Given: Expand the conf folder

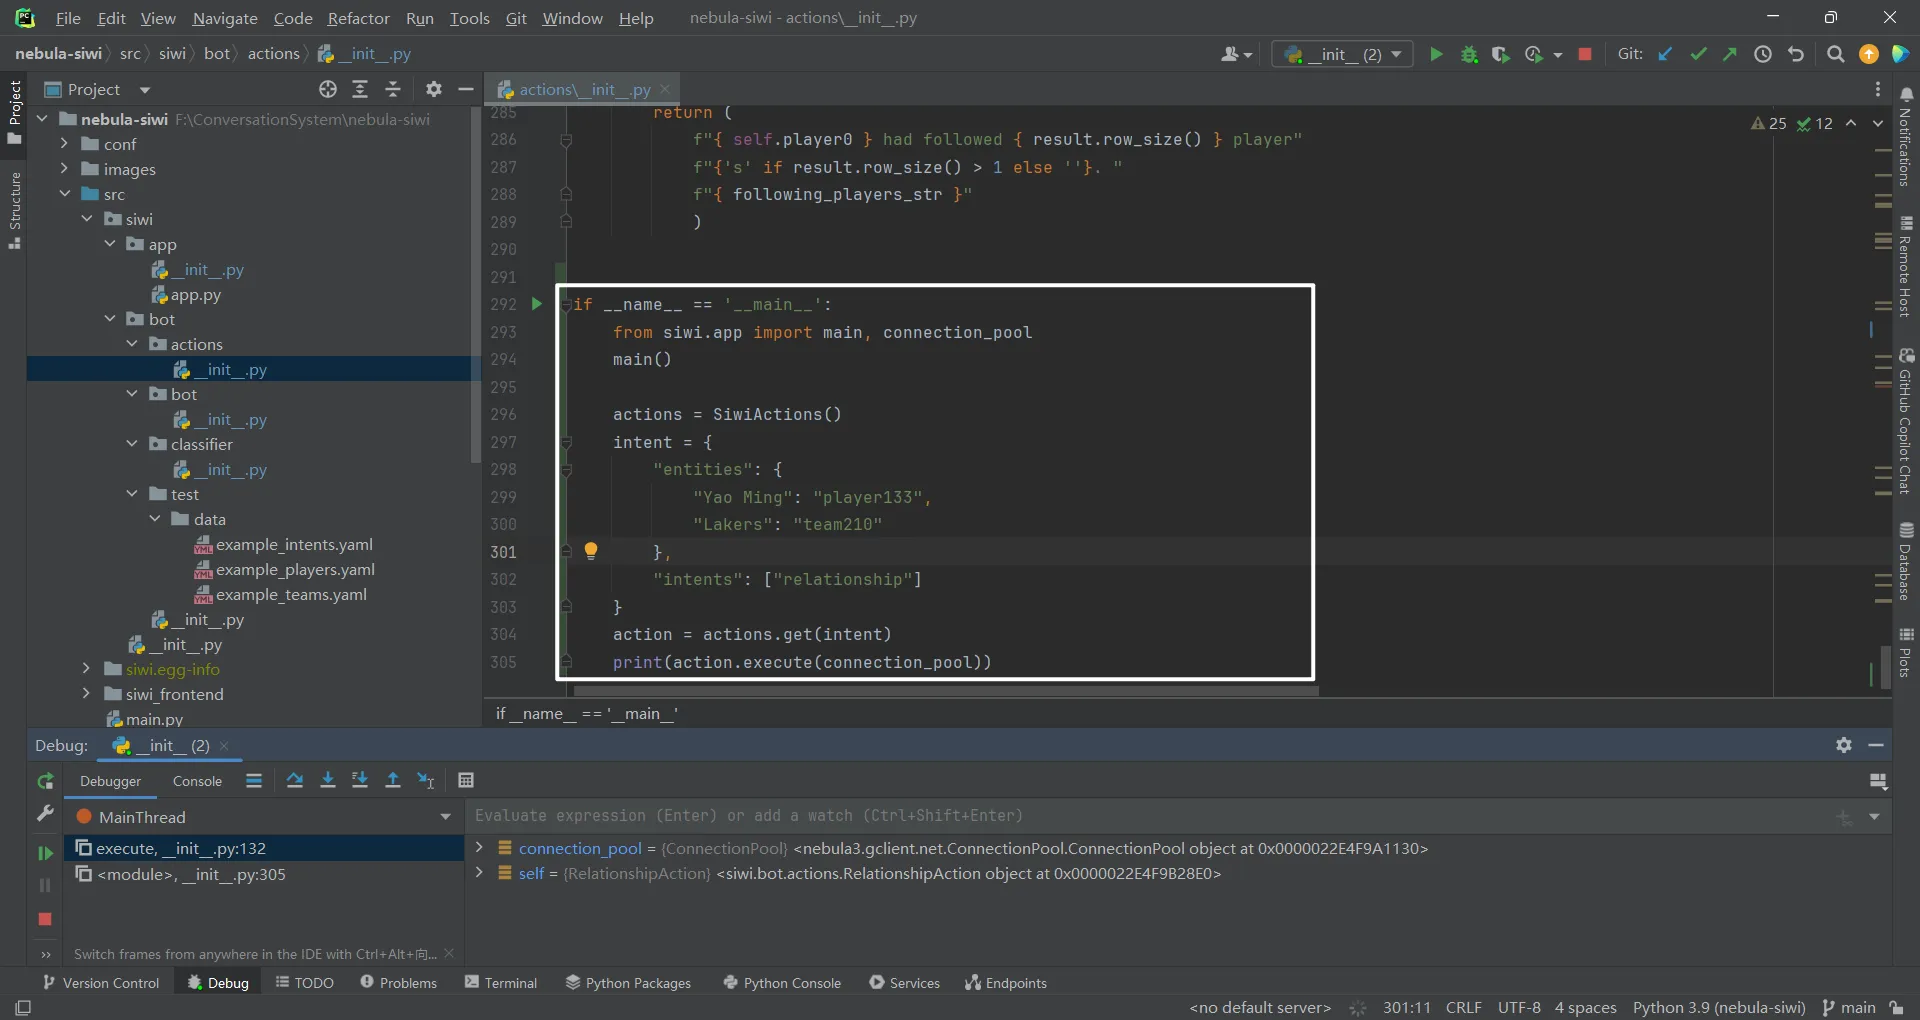Looking at the screenshot, I should point(64,144).
